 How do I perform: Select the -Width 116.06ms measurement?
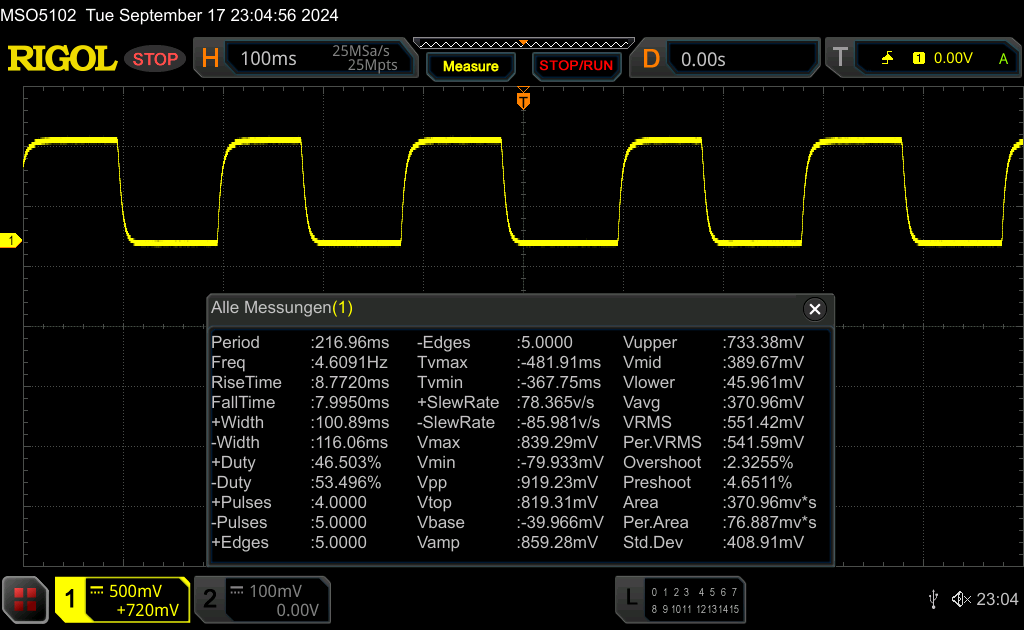(299, 442)
